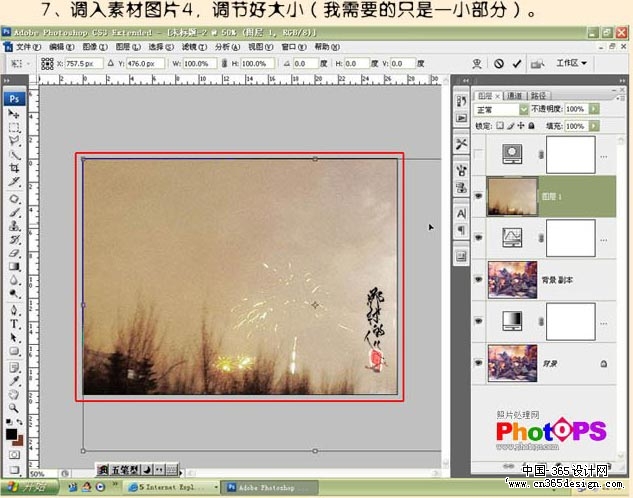Click the foreground color swatch
The height and width of the screenshot is (498, 633).
pyautogui.click(x=11, y=434)
